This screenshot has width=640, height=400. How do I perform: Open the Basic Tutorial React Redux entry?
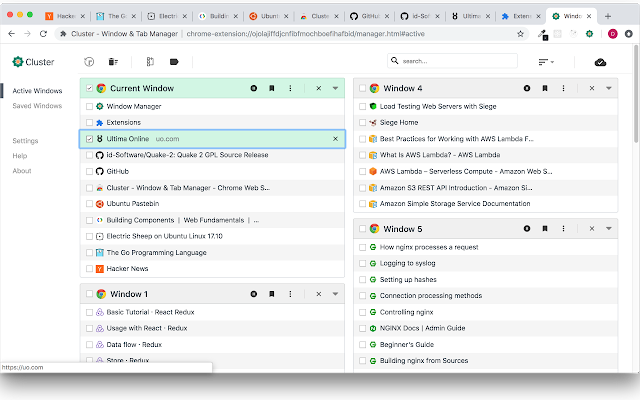150,312
